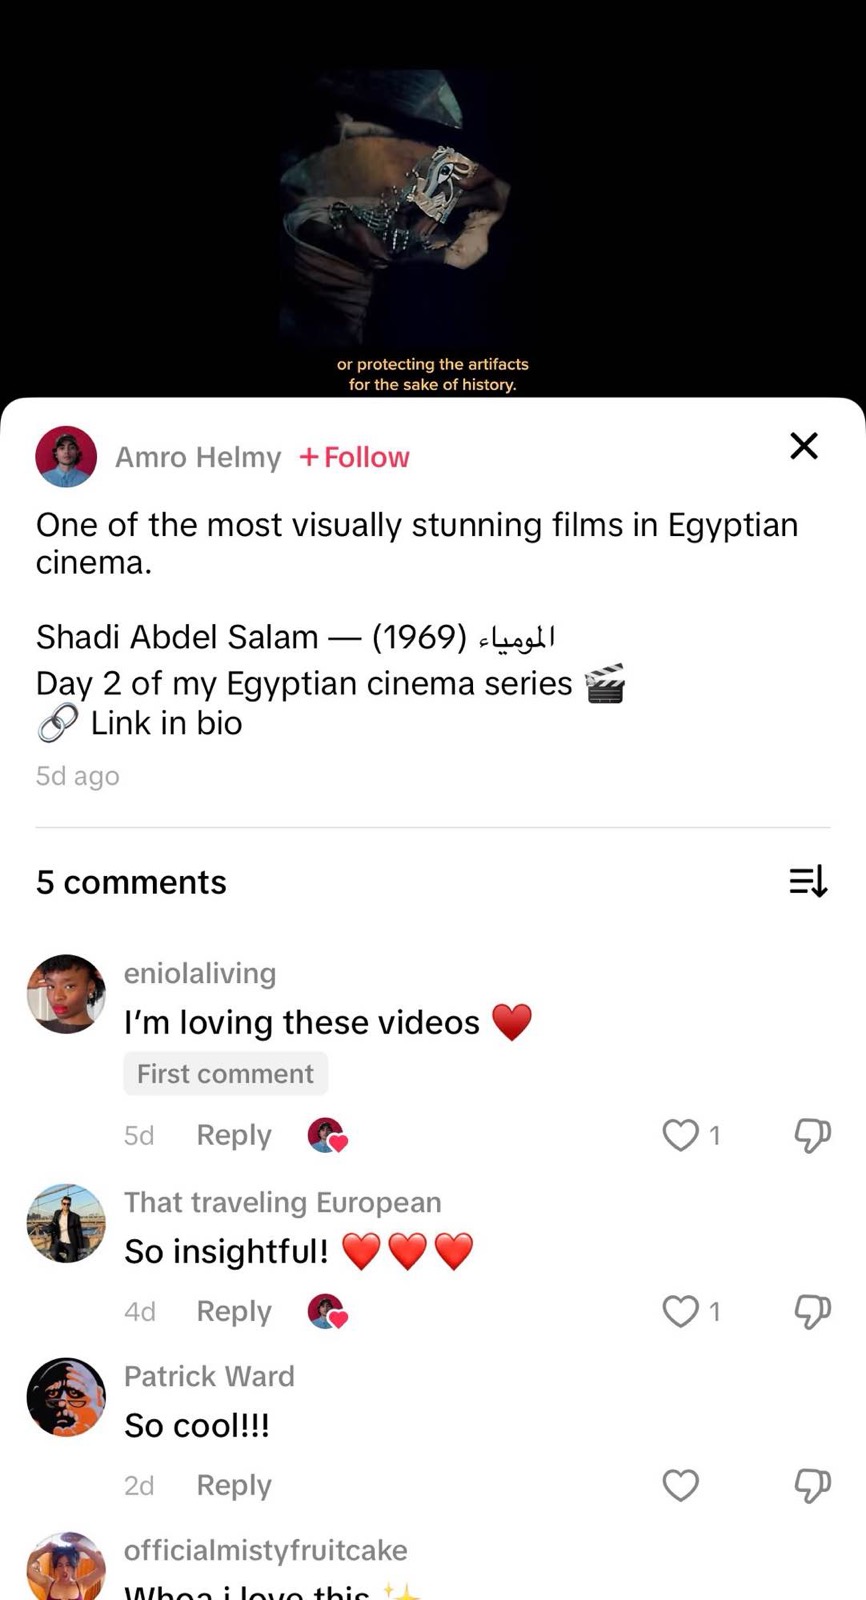Reply to eniolaliving's comment
866x1600 pixels.
coord(234,1135)
